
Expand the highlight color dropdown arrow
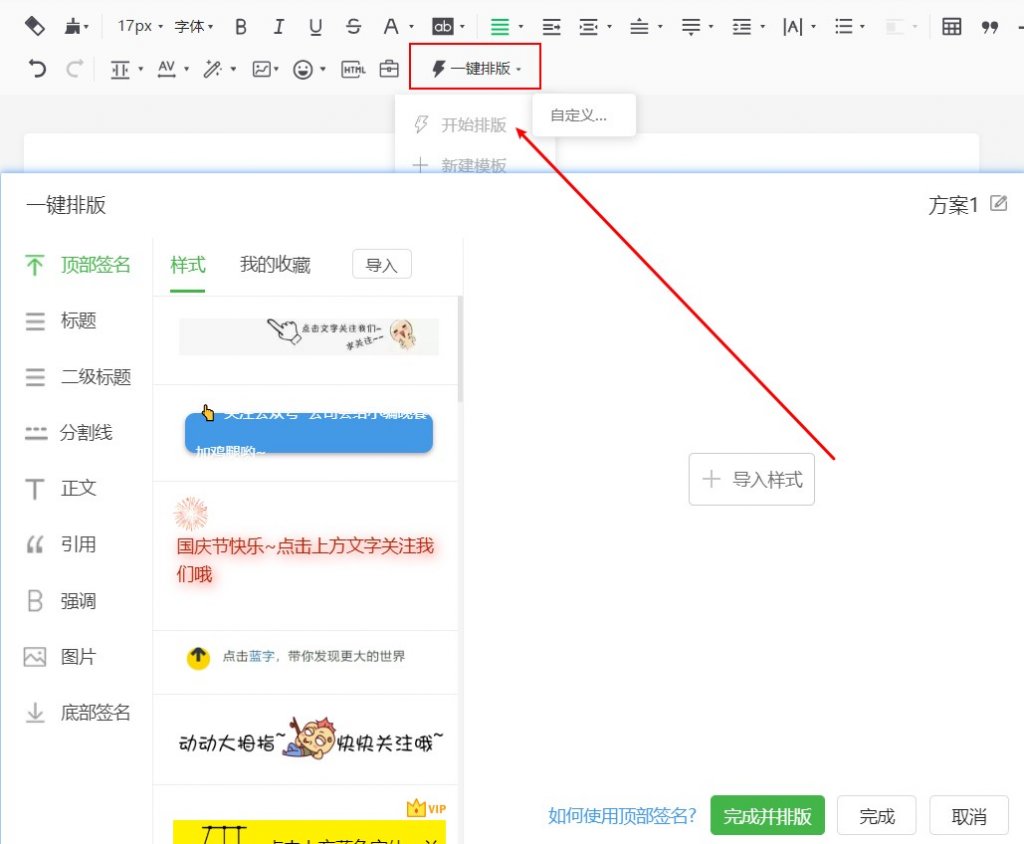tap(462, 27)
